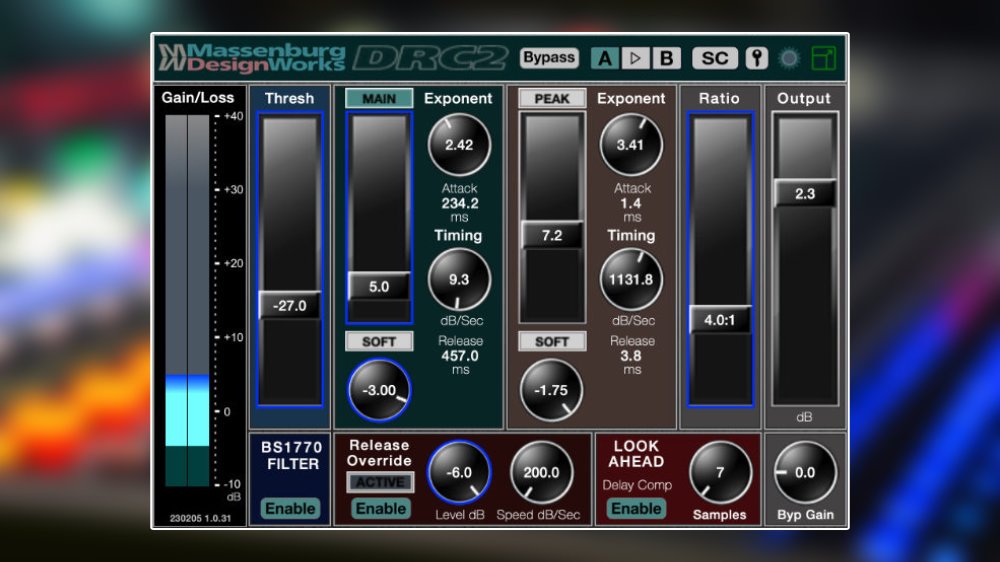Enable Look Ahead delay comp
Screen dimensions: 1000x562
[636, 508]
